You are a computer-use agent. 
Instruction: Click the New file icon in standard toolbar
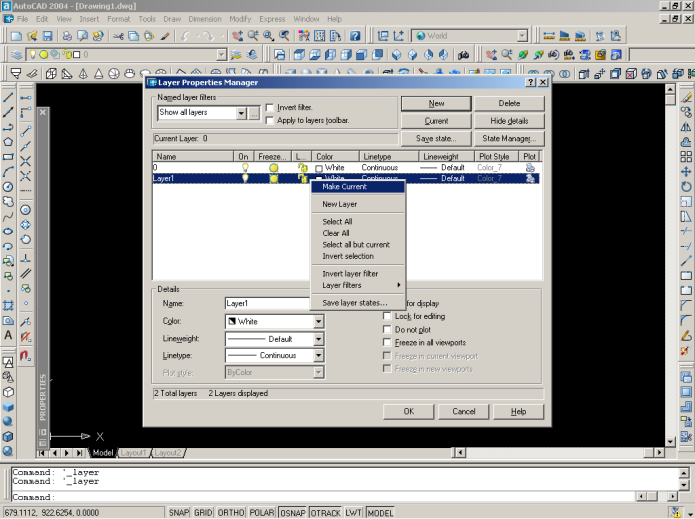(x=16, y=36)
